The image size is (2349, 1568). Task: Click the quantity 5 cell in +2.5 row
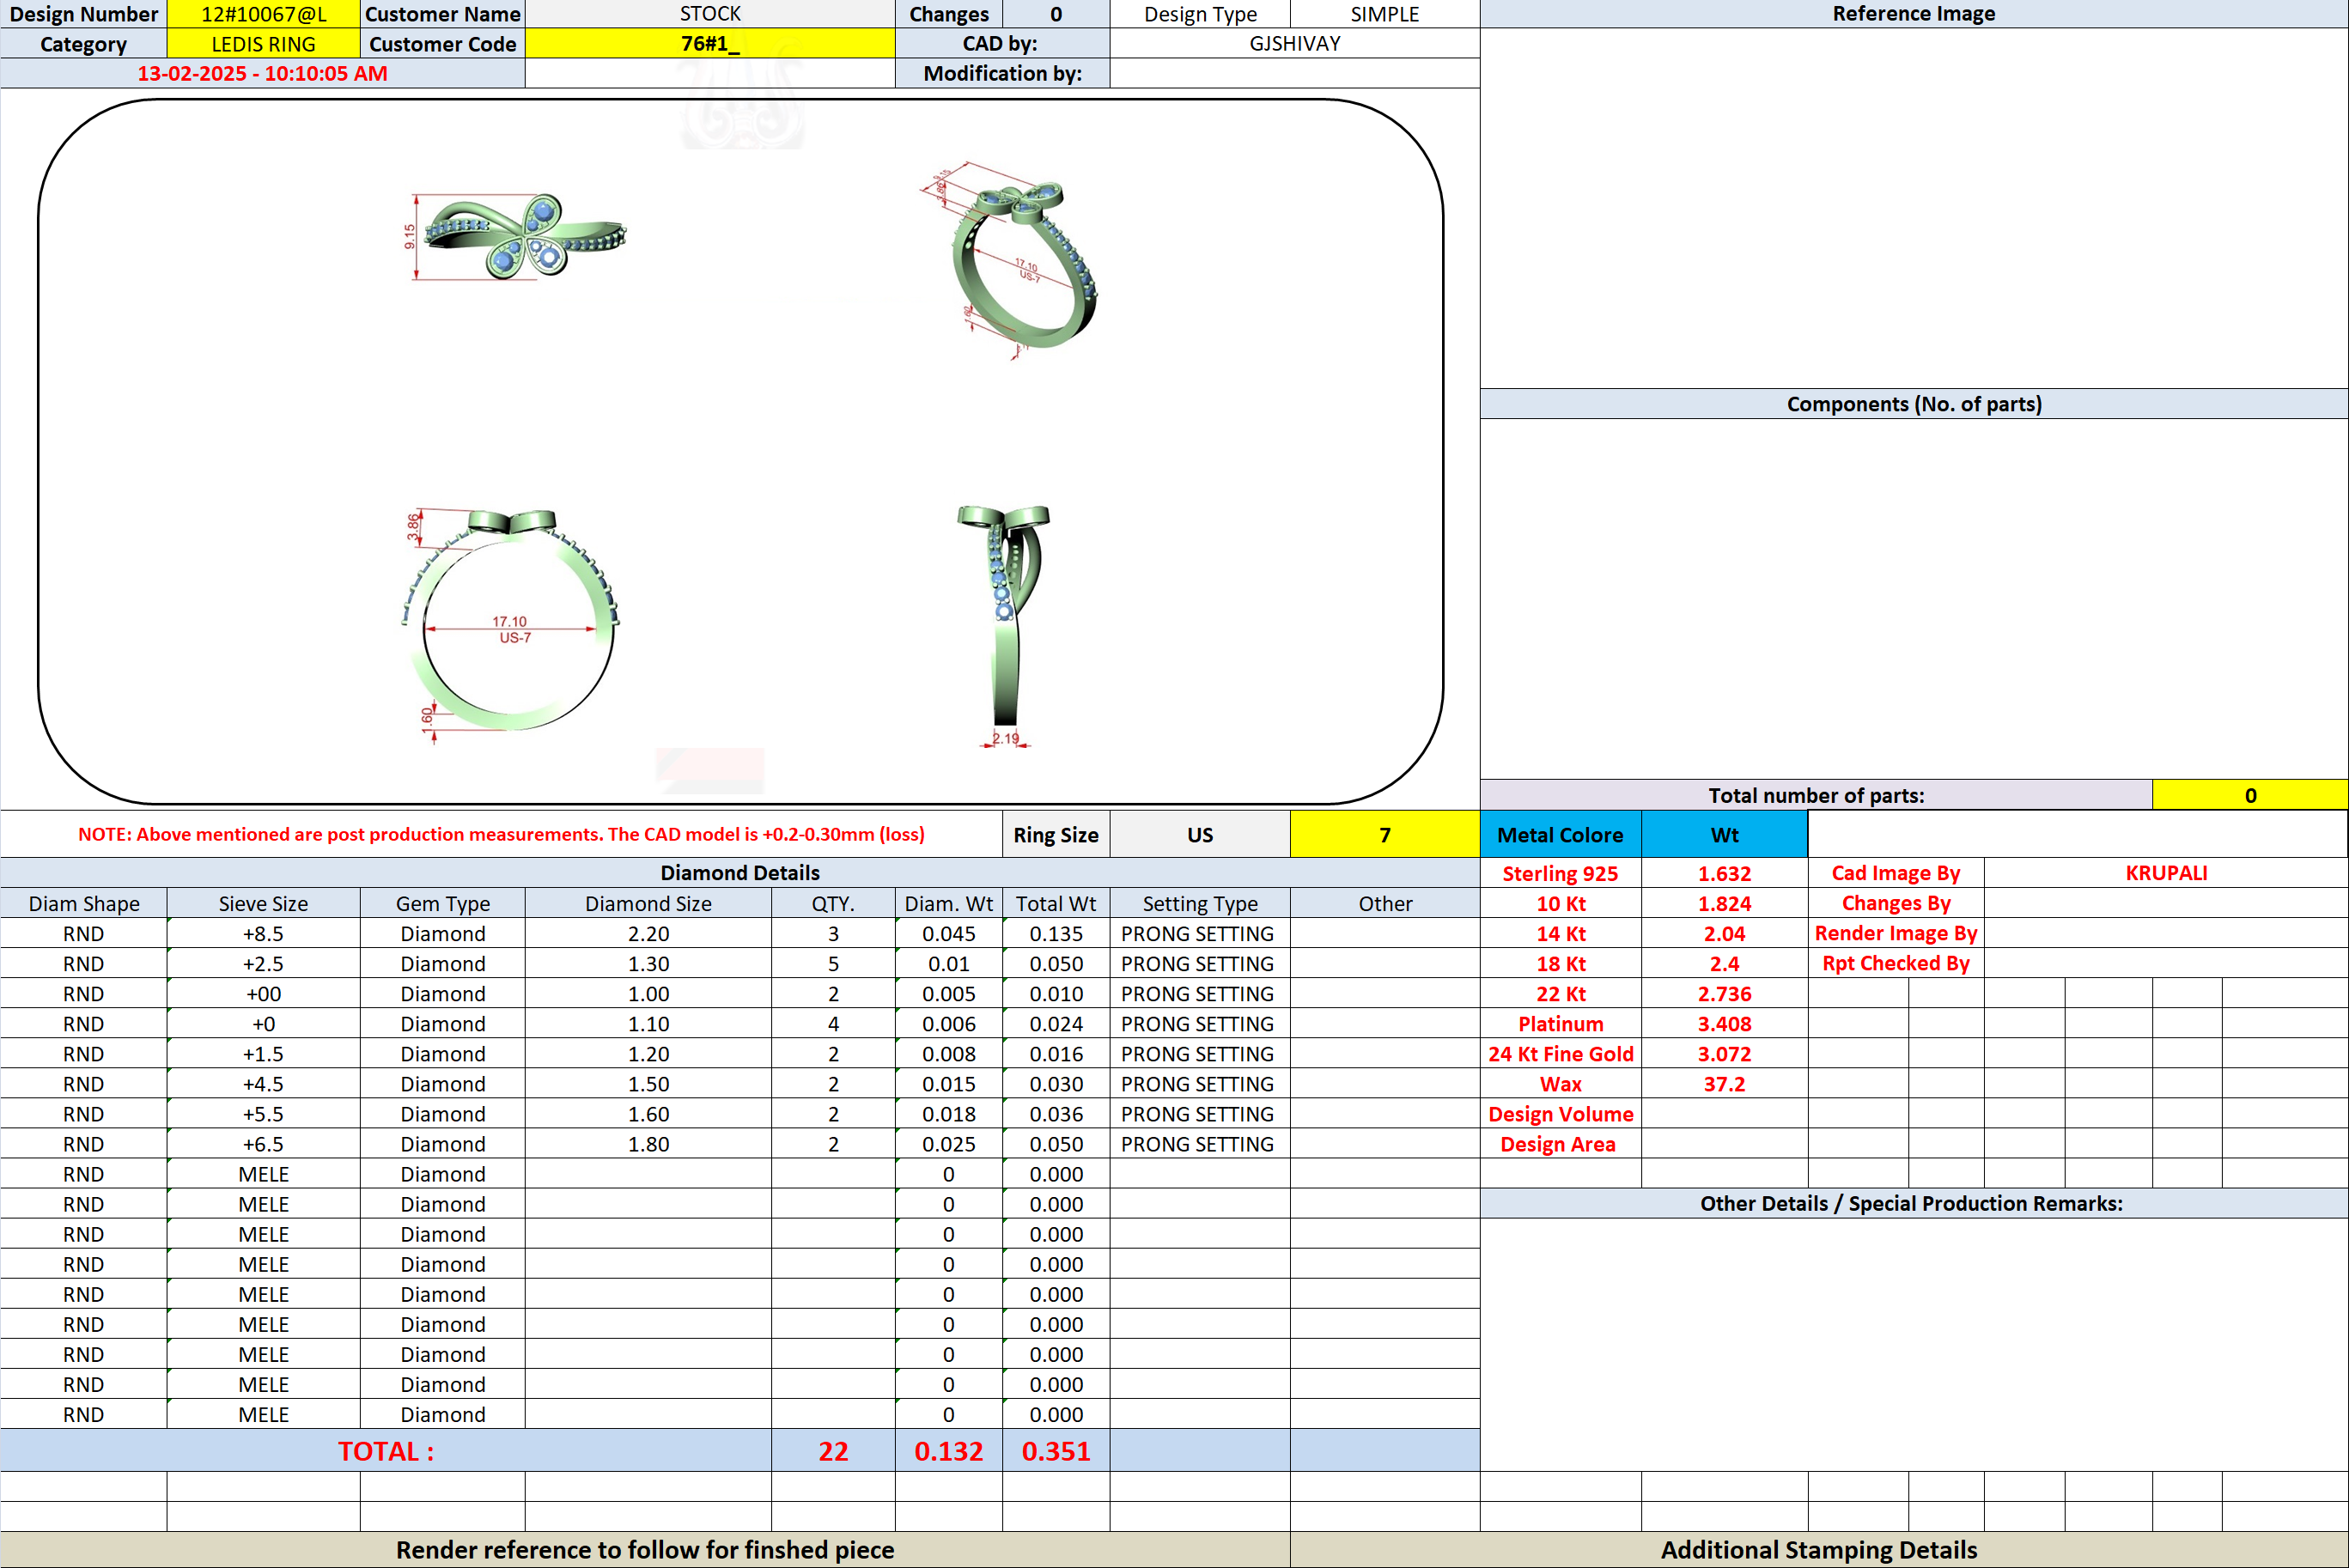click(833, 963)
